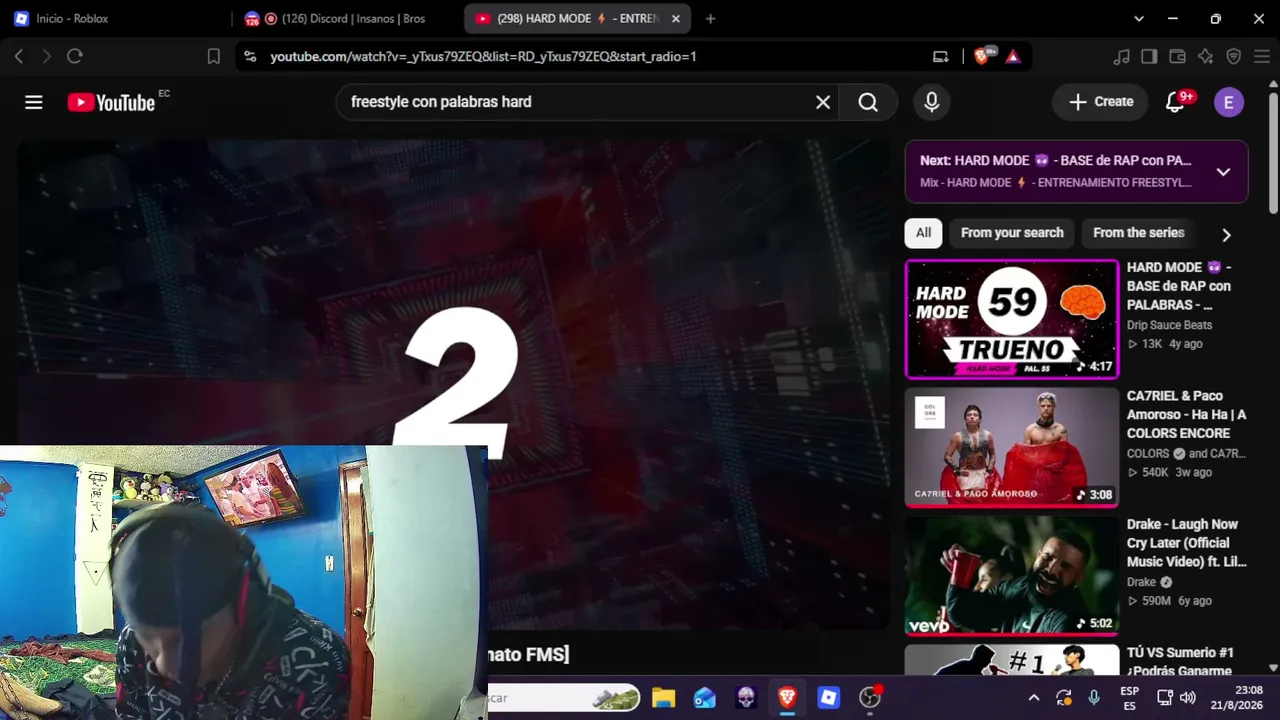Open the Brave VPN shield icon

(1233, 57)
